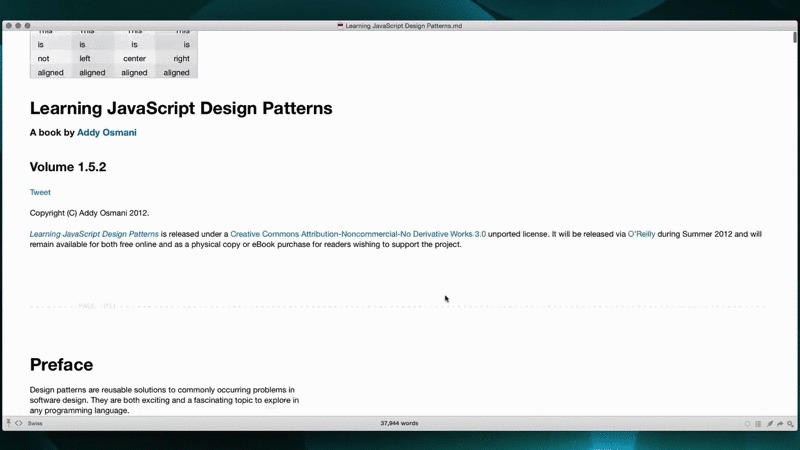Click the quill edit icon

point(769,424)
